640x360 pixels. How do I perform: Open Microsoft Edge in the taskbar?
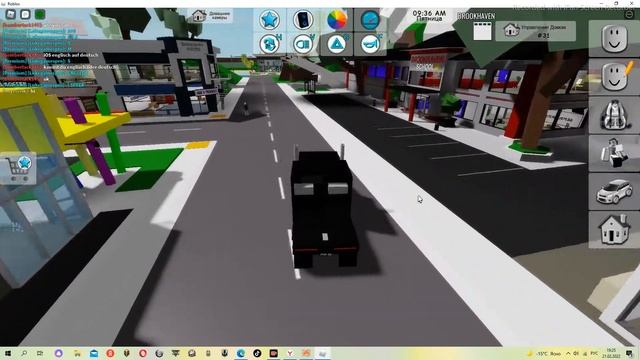pos(241,353)
